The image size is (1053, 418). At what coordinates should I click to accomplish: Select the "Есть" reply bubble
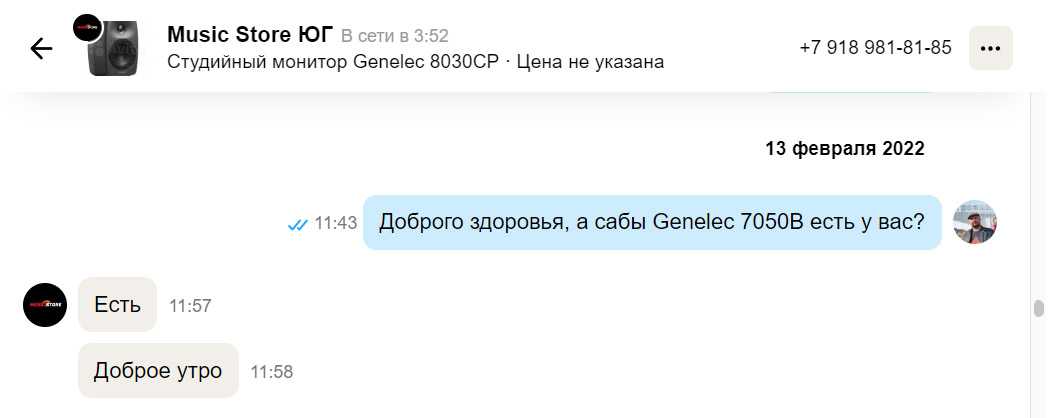point(117,304)
